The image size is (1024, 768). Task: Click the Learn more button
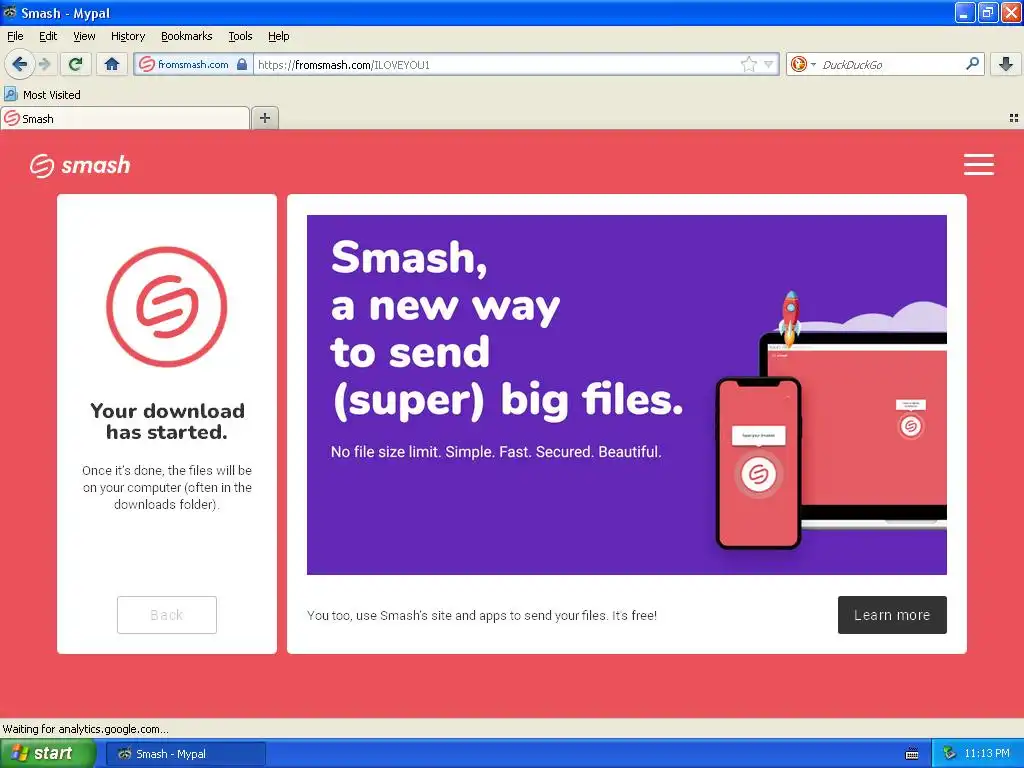point(892,615)
